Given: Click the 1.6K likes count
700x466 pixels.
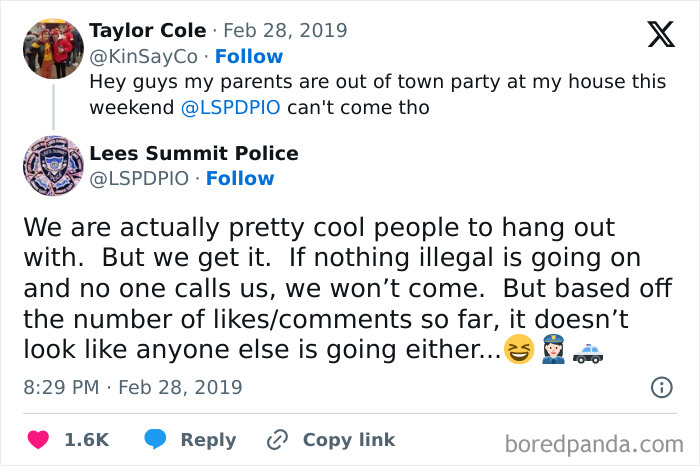Looking at the screenshot, I should tap(86, 440).
